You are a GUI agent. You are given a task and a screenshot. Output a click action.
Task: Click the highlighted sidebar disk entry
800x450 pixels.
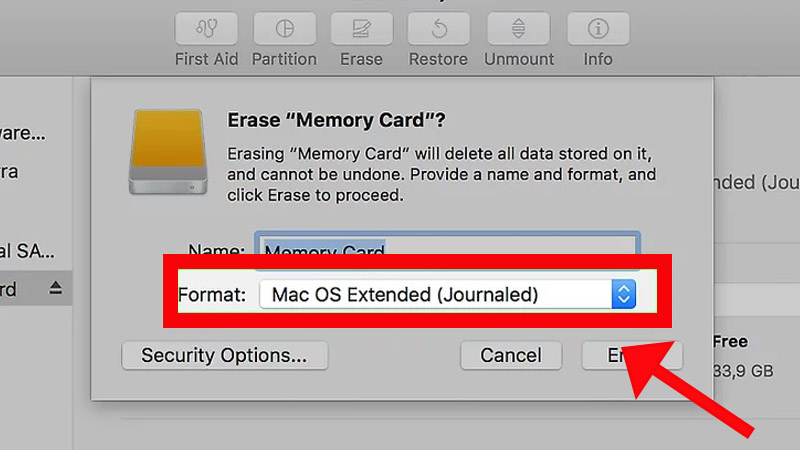20,289
